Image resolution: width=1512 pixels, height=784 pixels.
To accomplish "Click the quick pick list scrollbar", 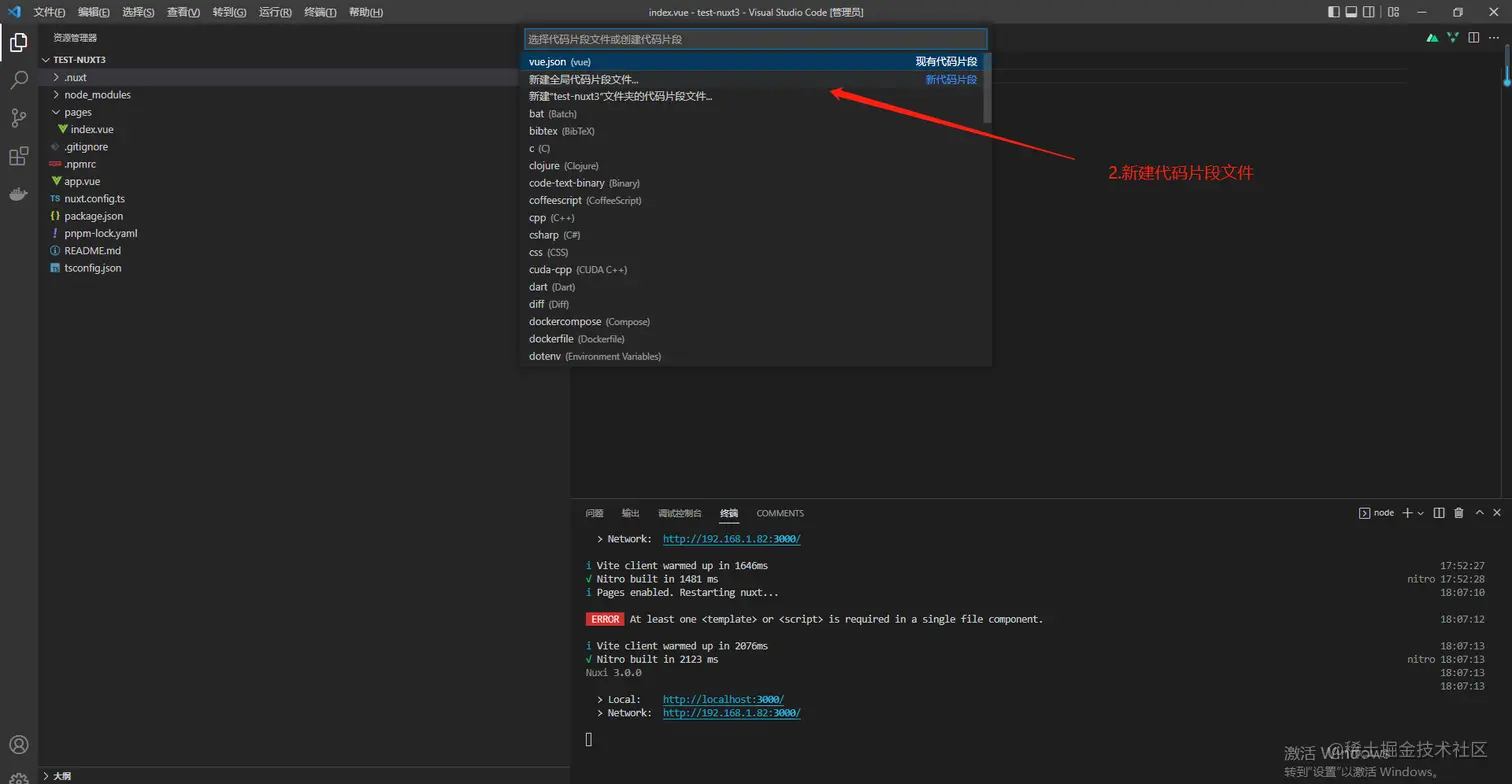I will click(x=988, y=88).
